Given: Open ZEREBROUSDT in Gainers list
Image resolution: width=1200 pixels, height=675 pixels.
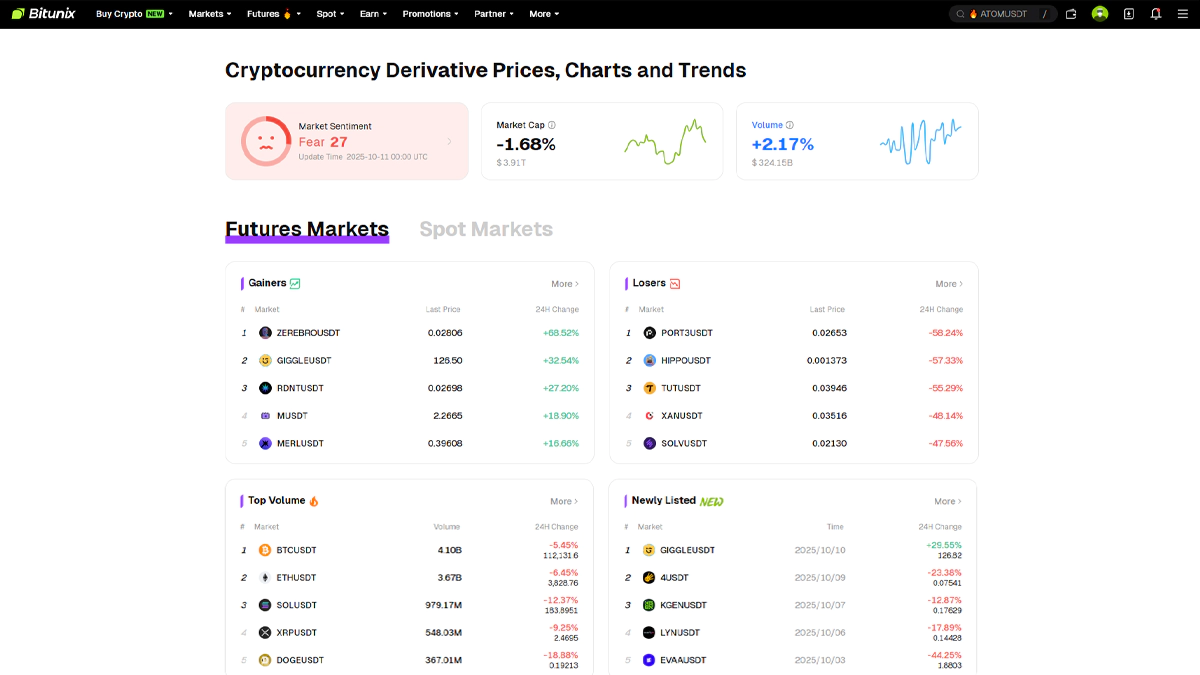Looking at the screenshot, I should click(x=308, y=333).
